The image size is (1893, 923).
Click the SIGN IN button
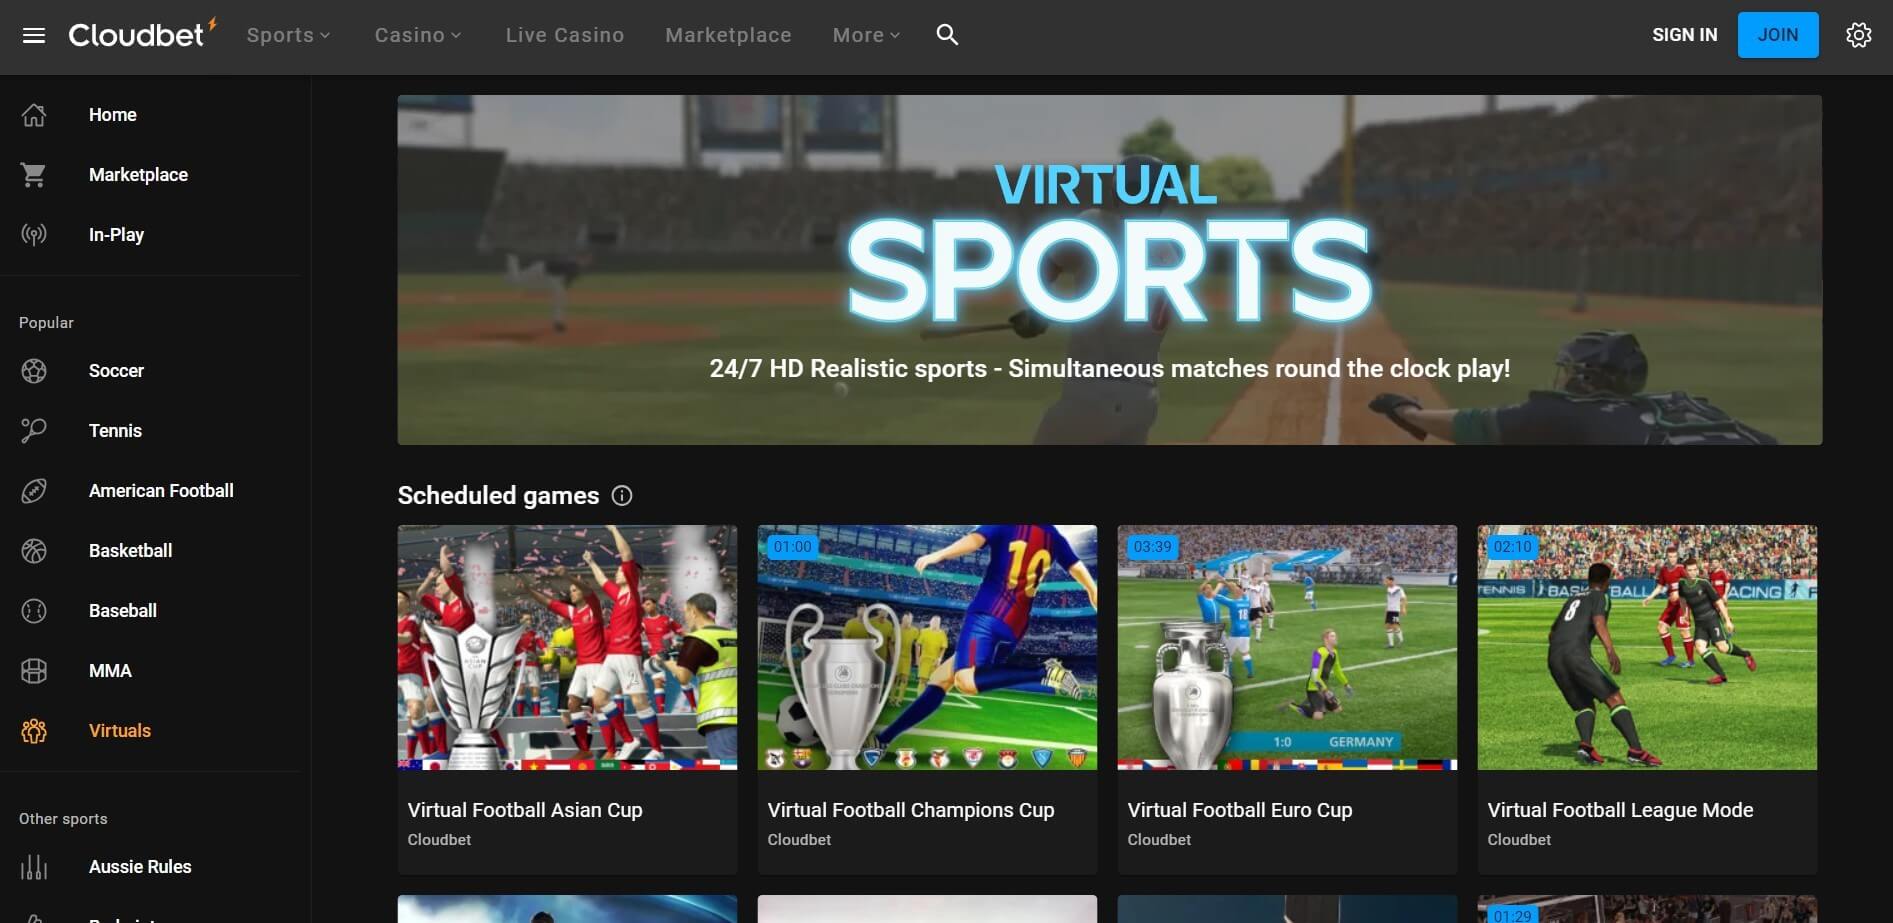point(1684,35)
